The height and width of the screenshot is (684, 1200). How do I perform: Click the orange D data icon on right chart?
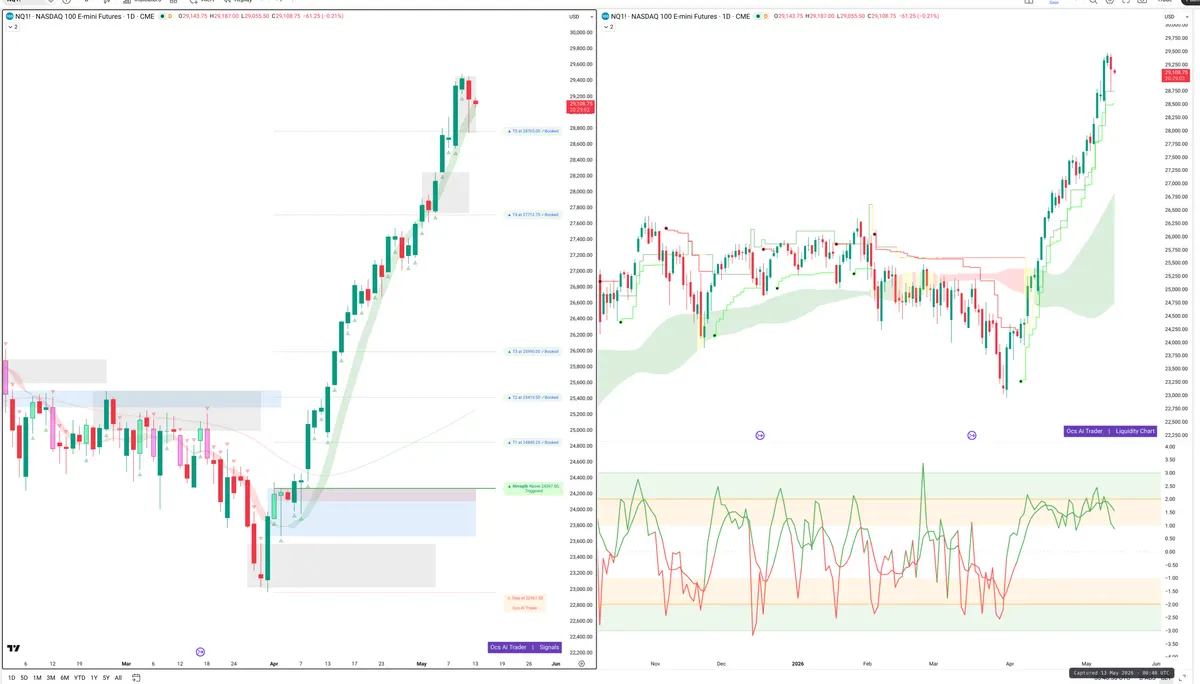pos(768,16)
